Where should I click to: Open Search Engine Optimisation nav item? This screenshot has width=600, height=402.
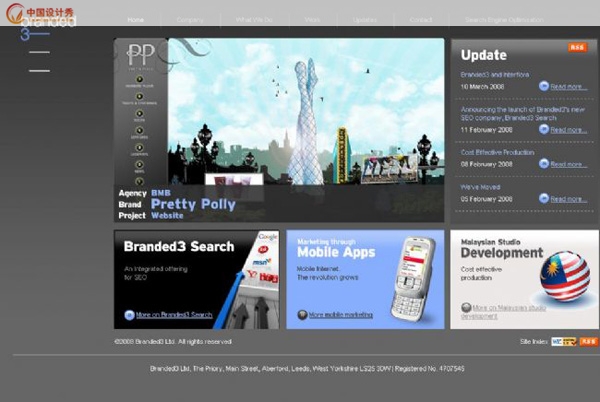pos(504,20)
